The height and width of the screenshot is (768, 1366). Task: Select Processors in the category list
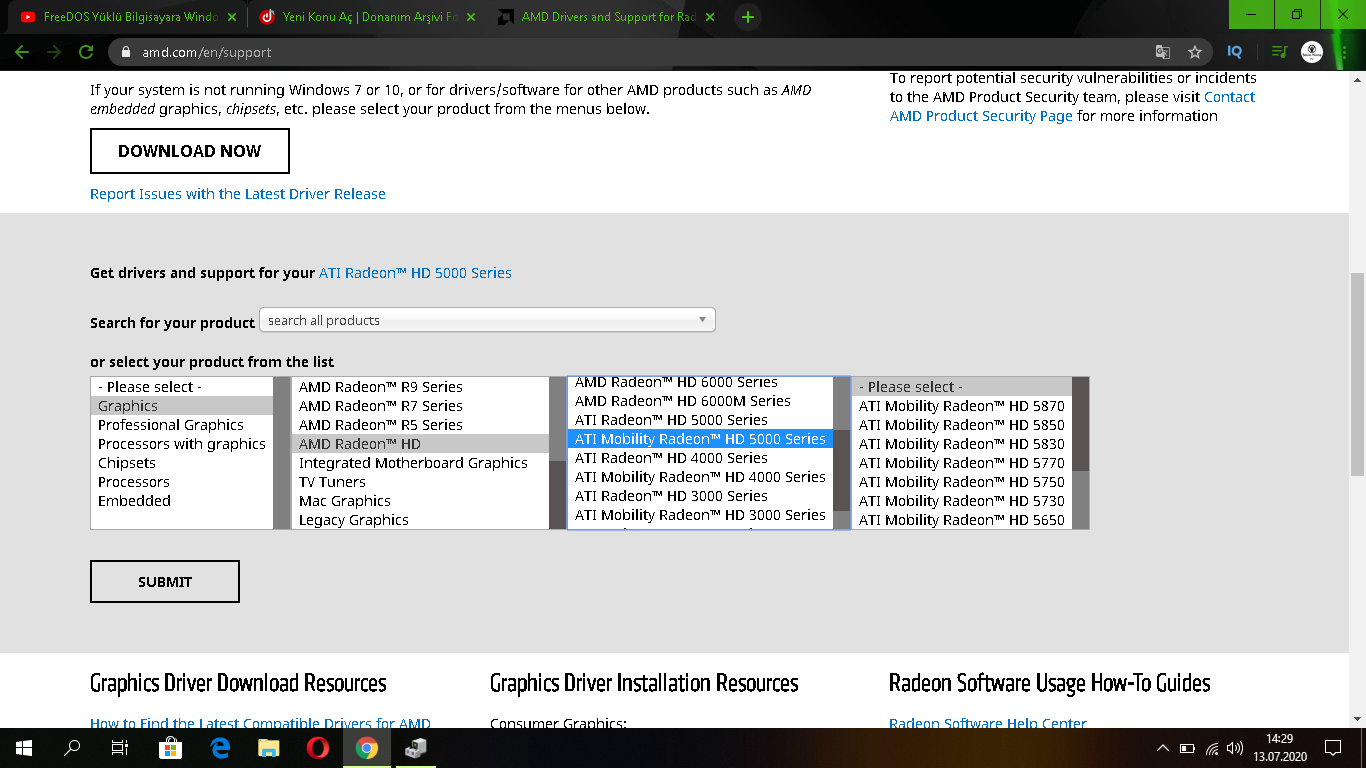[182, 482]
